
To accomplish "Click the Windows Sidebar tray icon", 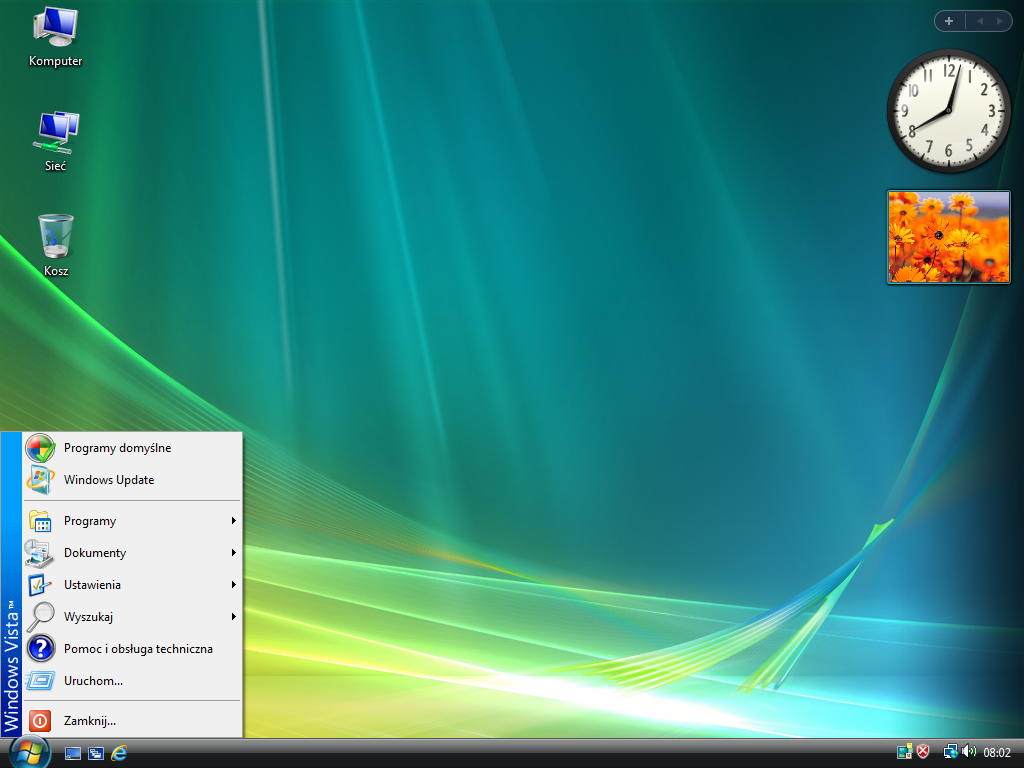I will (x=904, y=752).
